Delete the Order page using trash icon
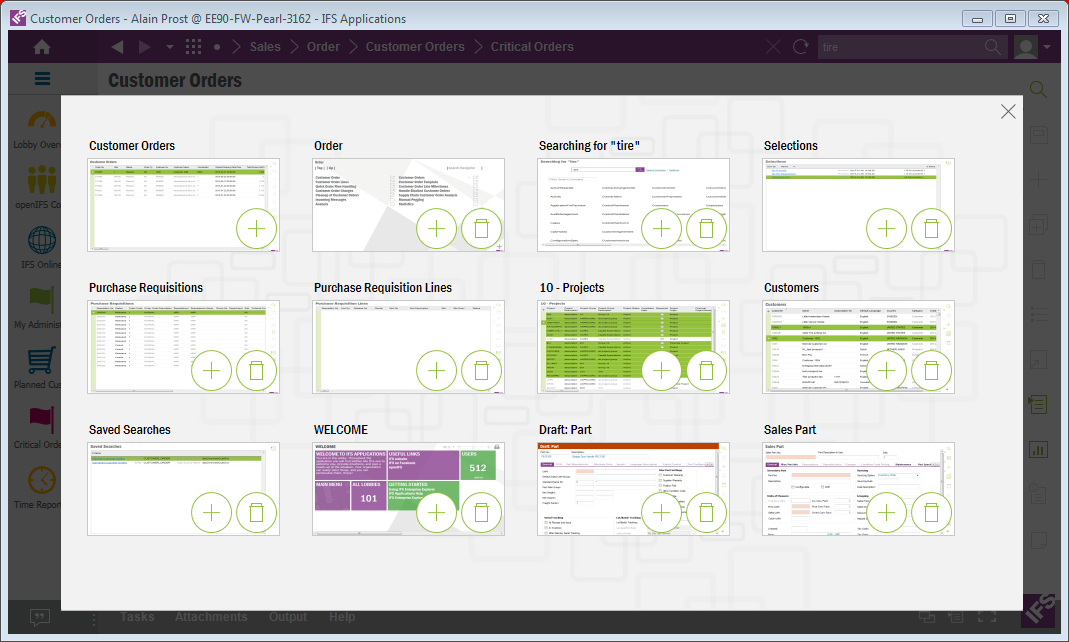1069x642 pixels. 481,229
